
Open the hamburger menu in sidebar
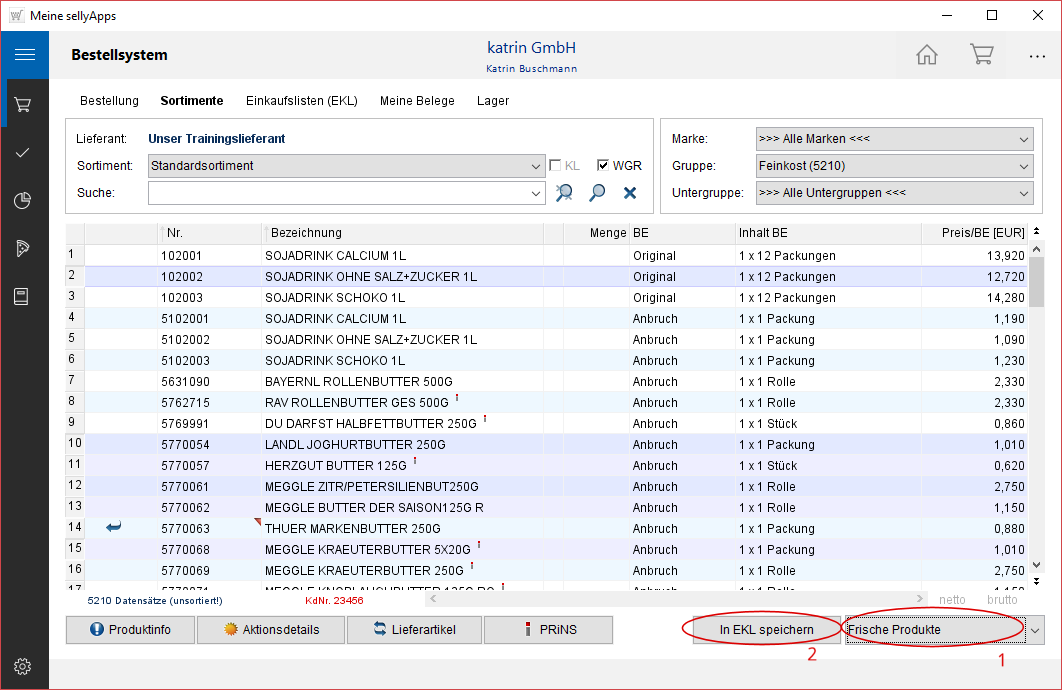coord(24,55)
